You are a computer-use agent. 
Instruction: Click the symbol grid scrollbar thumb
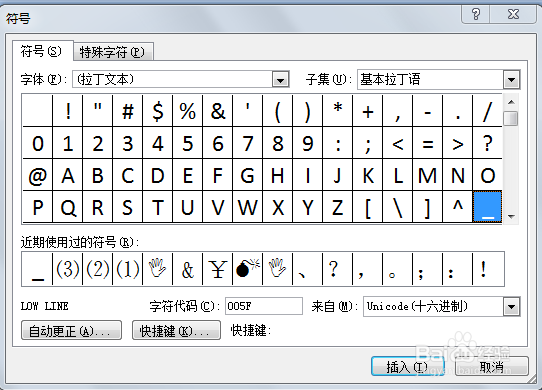[x=512, y=119]
